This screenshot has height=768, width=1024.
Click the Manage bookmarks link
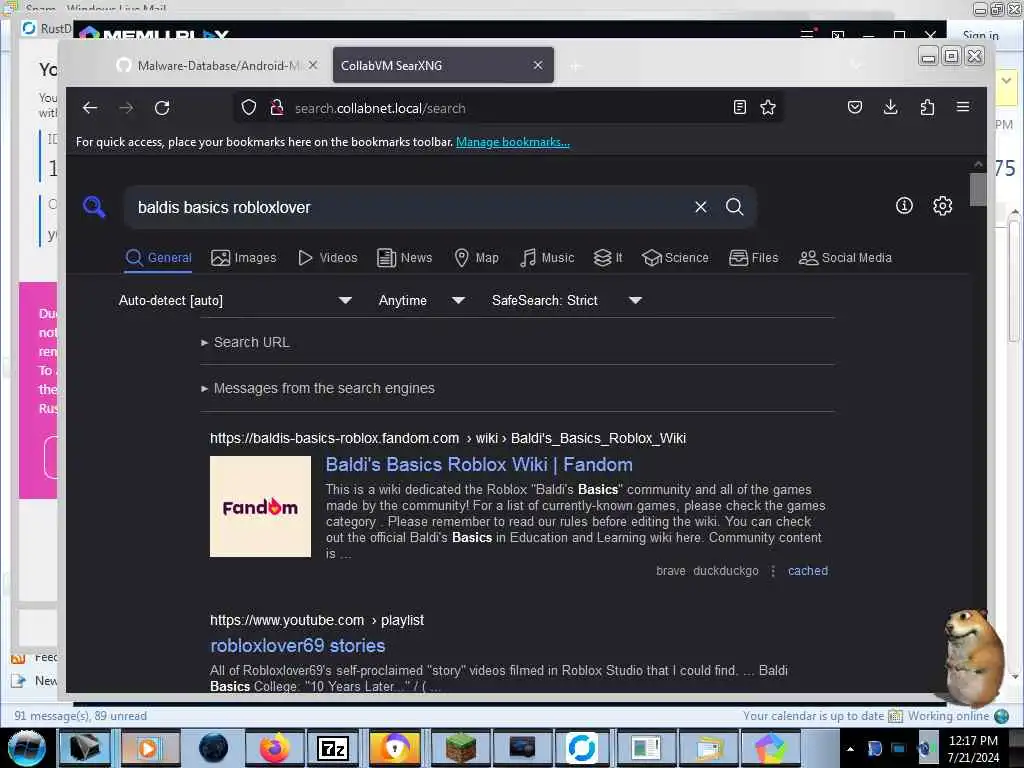(x=513, y=142)
